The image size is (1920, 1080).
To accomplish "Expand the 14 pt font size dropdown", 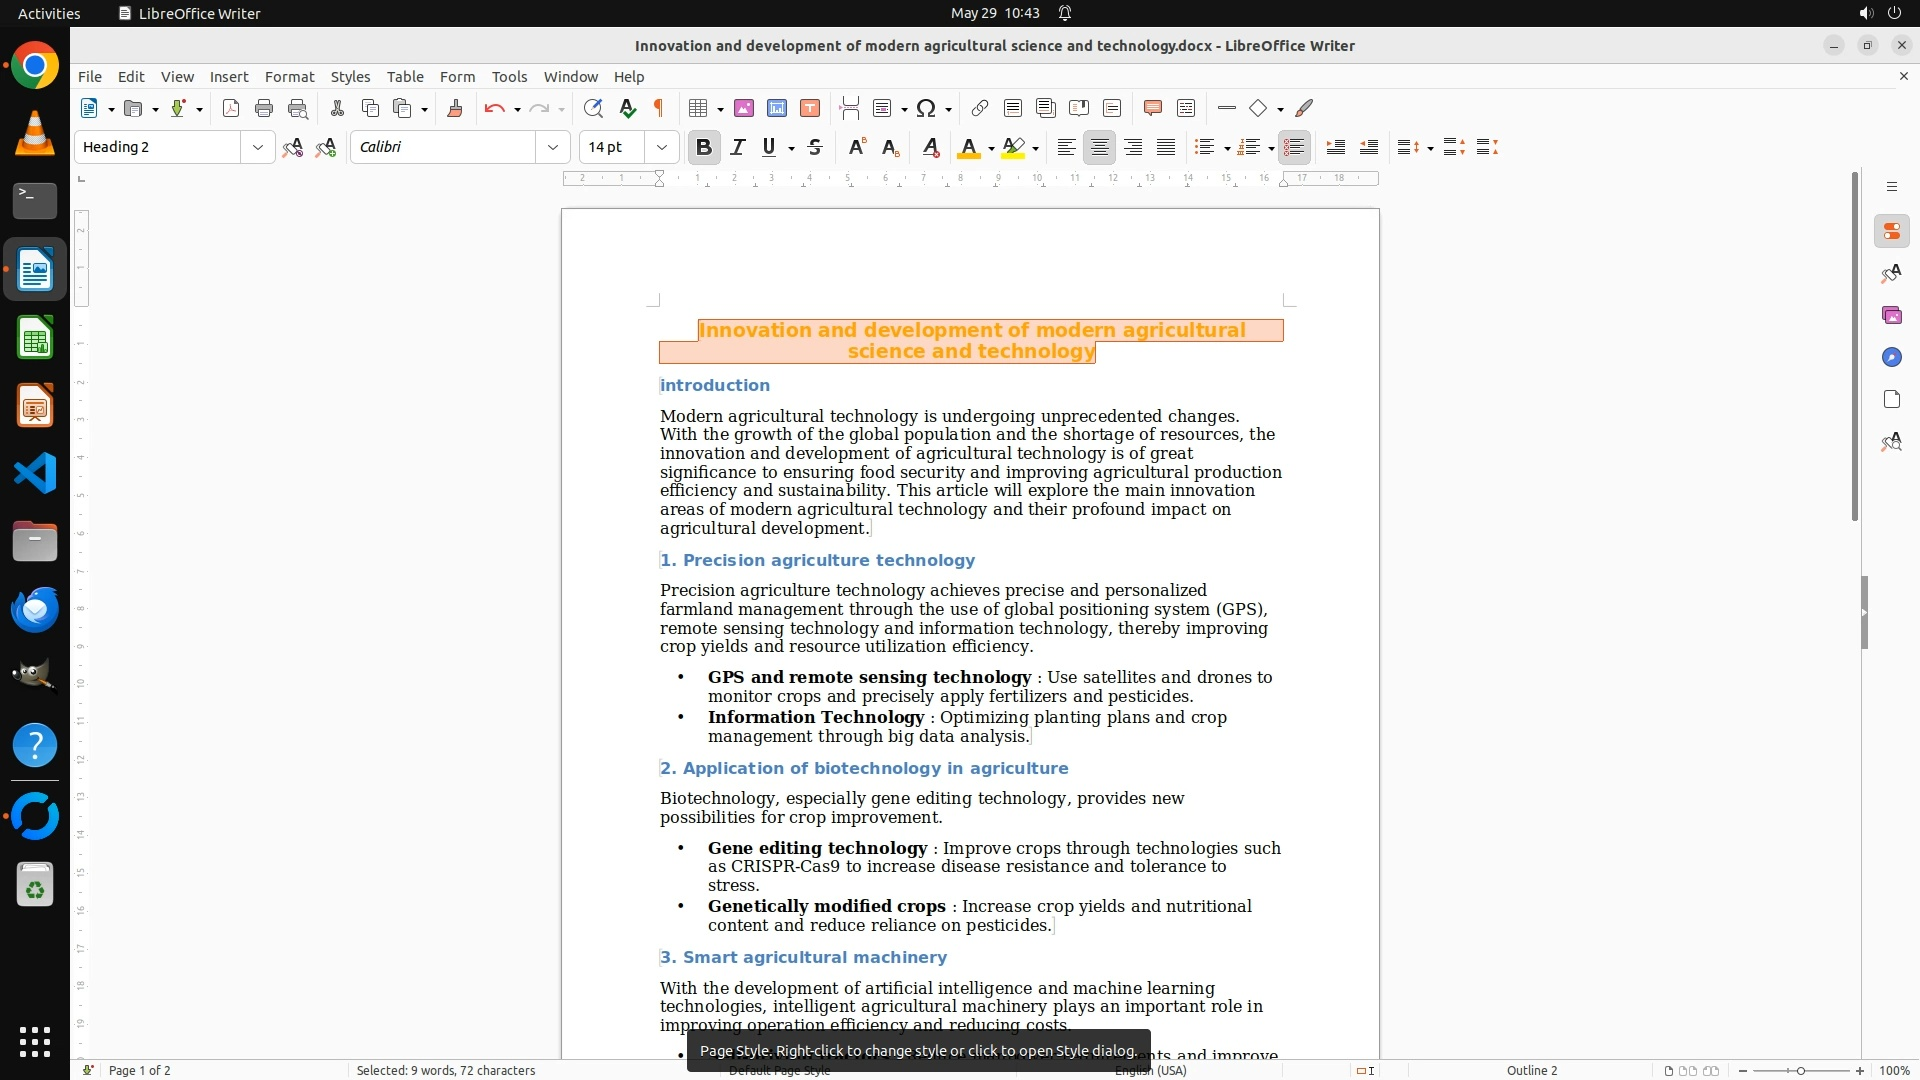I will [662, 147].
